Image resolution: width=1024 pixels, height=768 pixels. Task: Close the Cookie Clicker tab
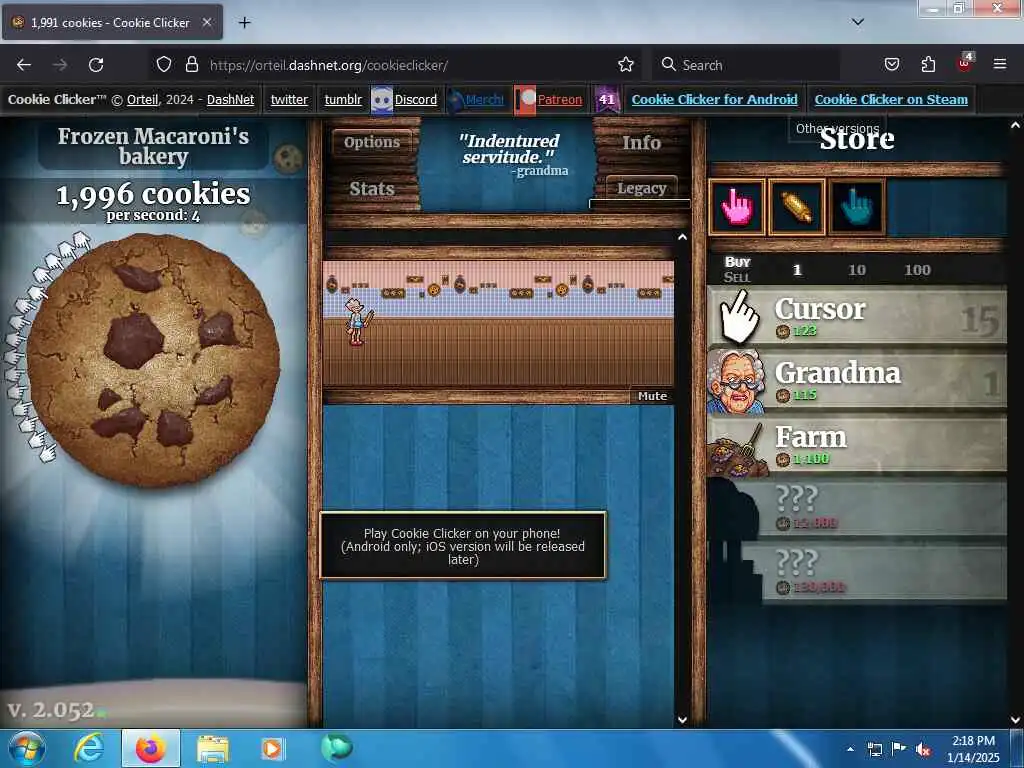coord(206,22)
